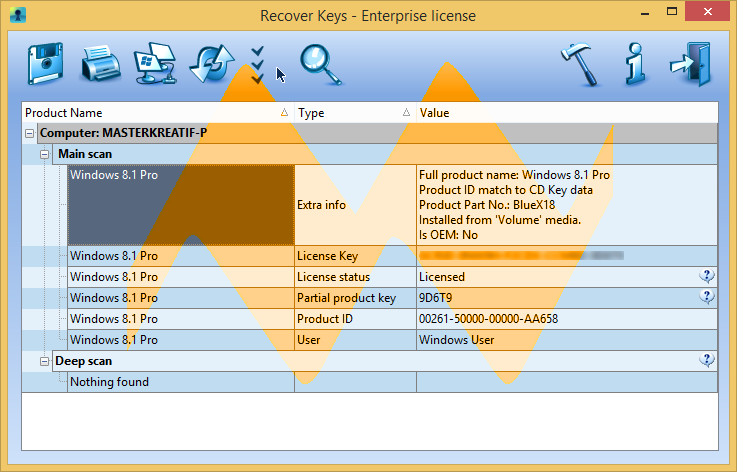Select the Main scan row label
This screenshot has width=737, height=472.
pos(85,154)
